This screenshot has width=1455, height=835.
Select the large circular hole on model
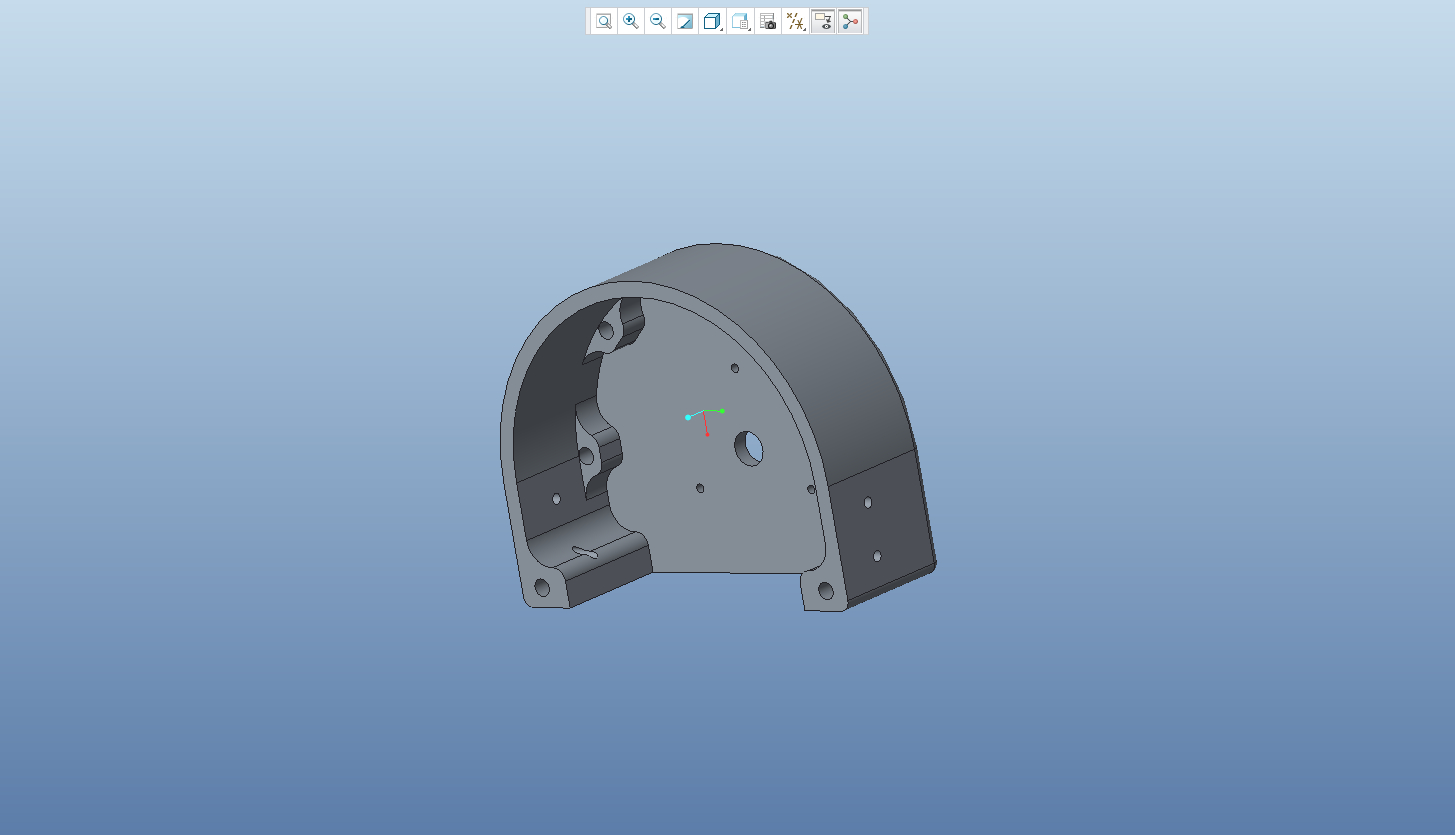(750, 447)
